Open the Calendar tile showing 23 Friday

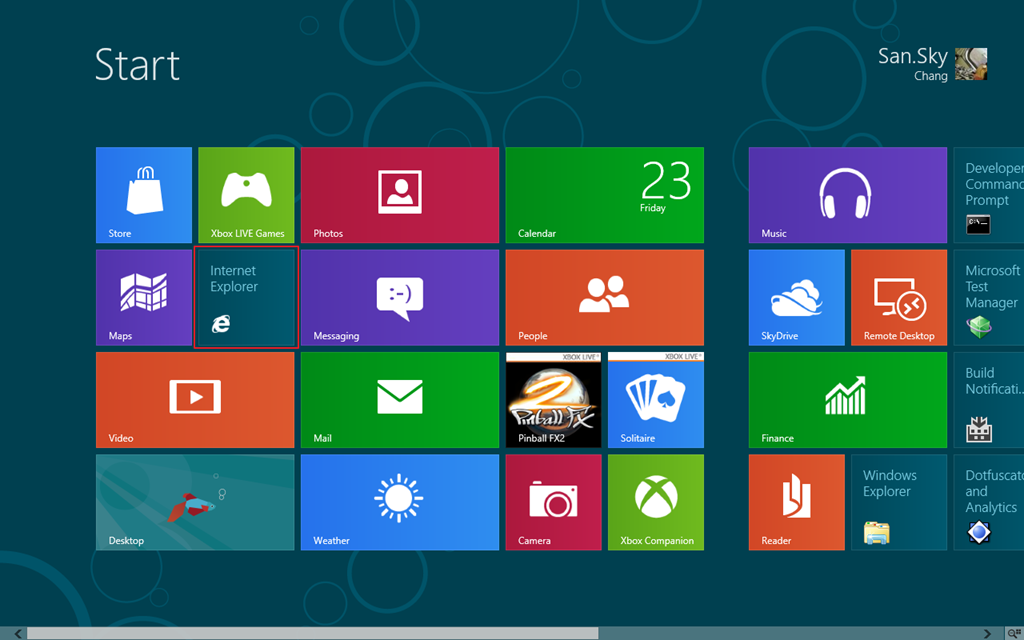click(605, 195)
